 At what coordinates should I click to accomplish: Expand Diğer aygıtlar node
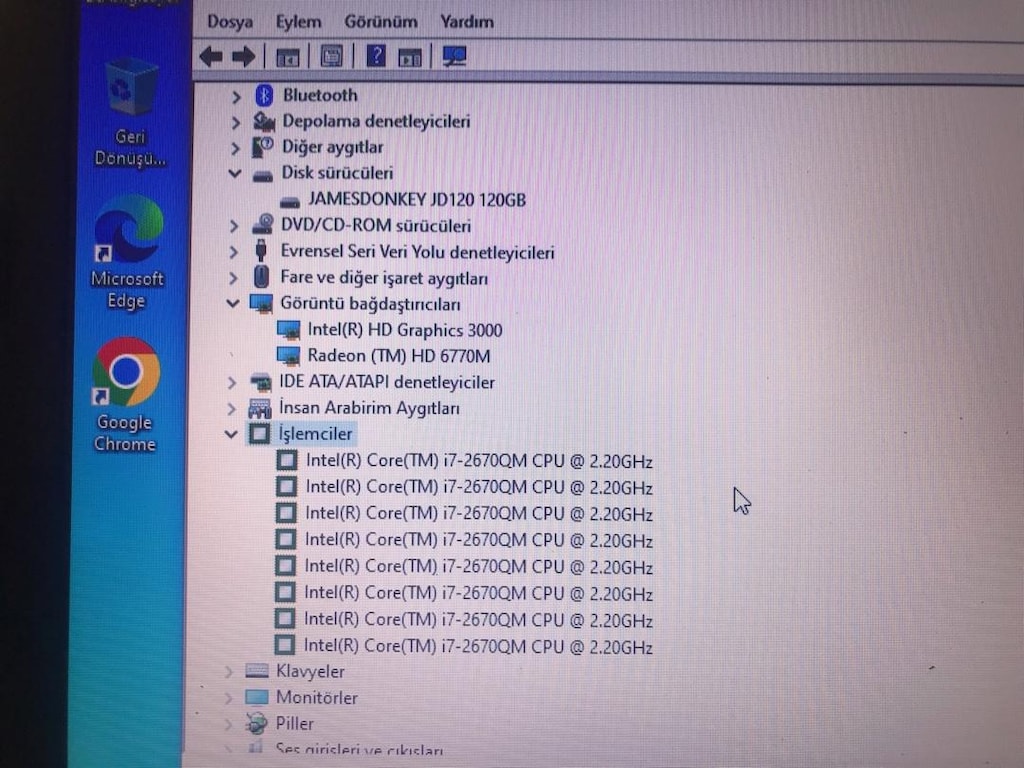coord(236,149)
